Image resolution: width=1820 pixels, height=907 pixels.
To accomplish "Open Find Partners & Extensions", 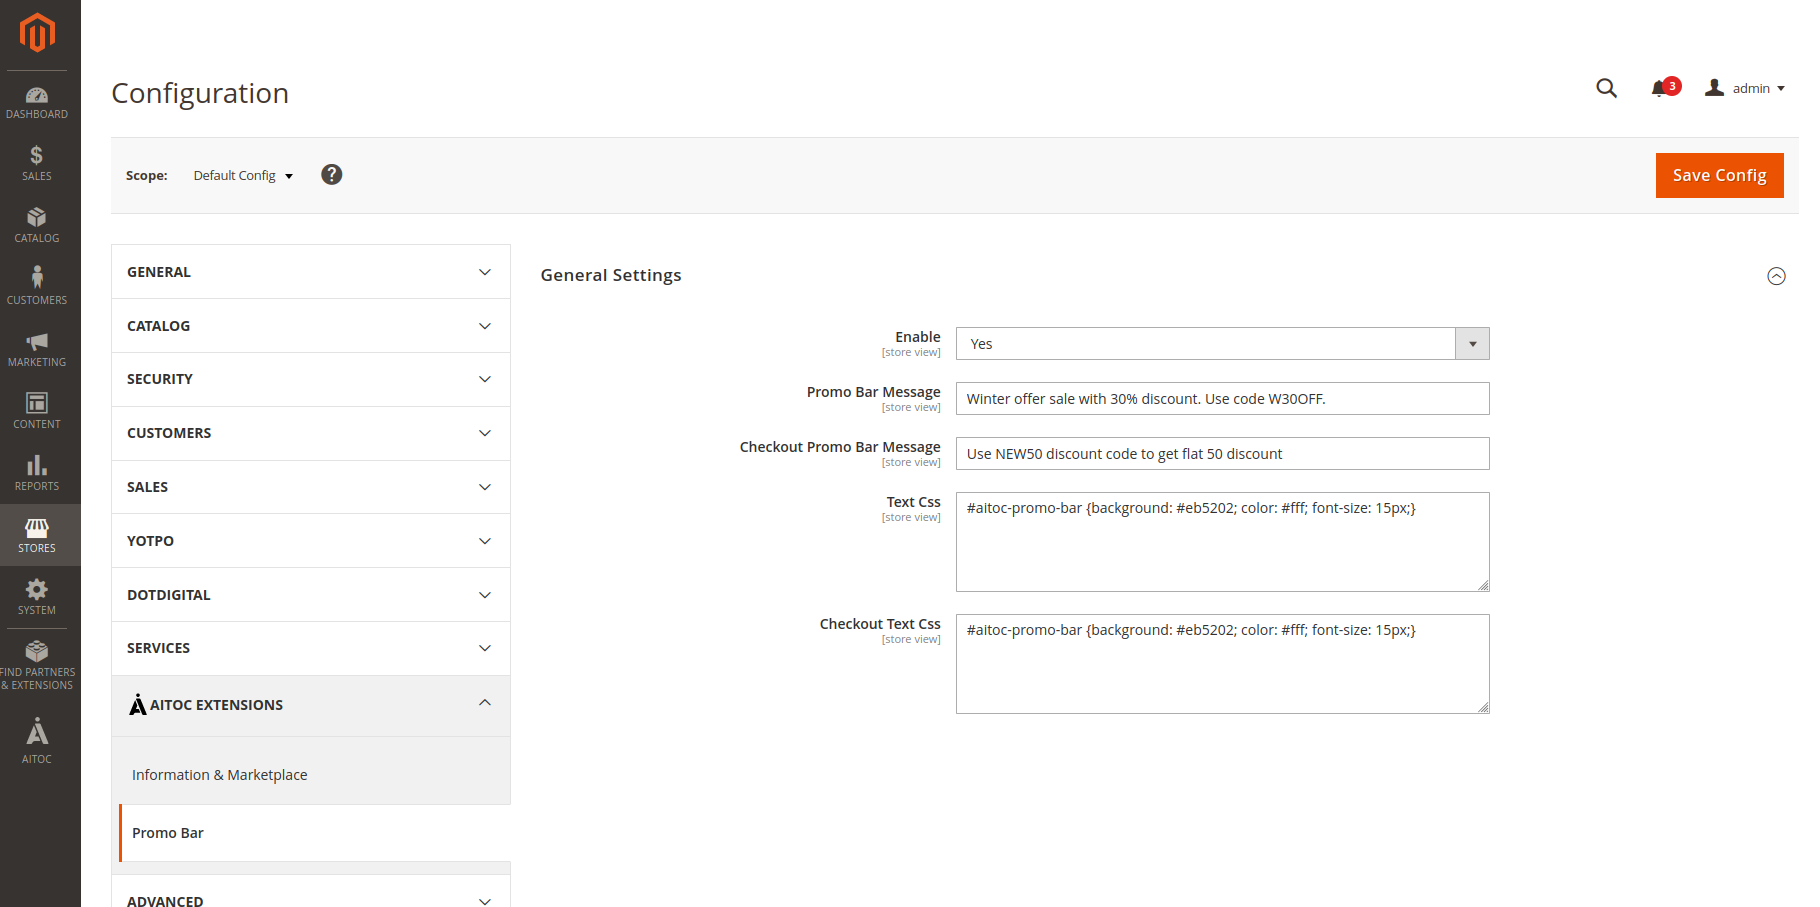I will tap(37, 665).
